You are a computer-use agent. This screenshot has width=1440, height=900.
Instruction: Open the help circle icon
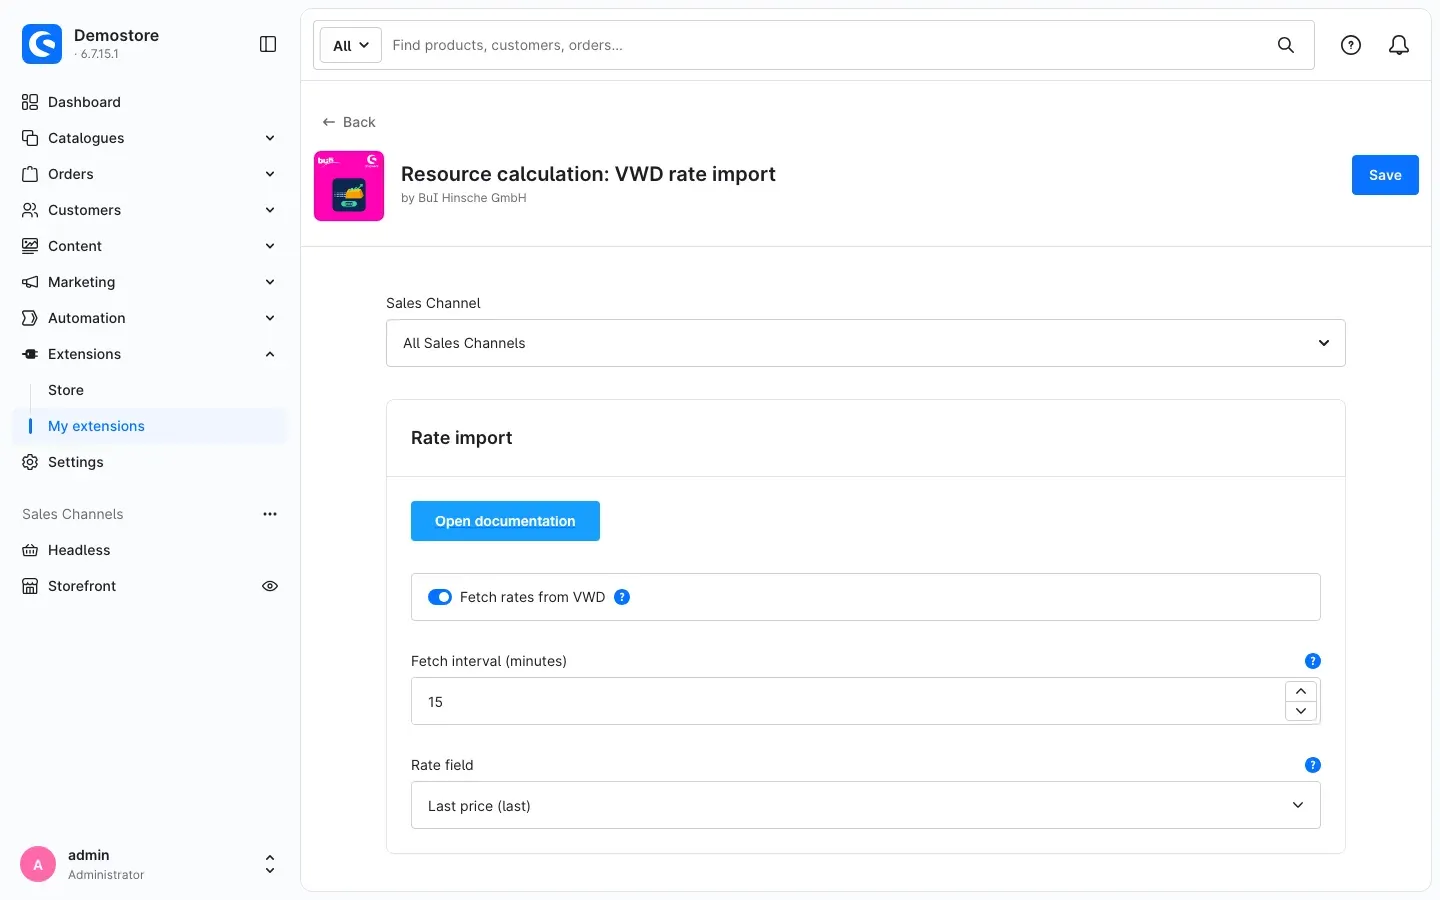point(1351,45)
